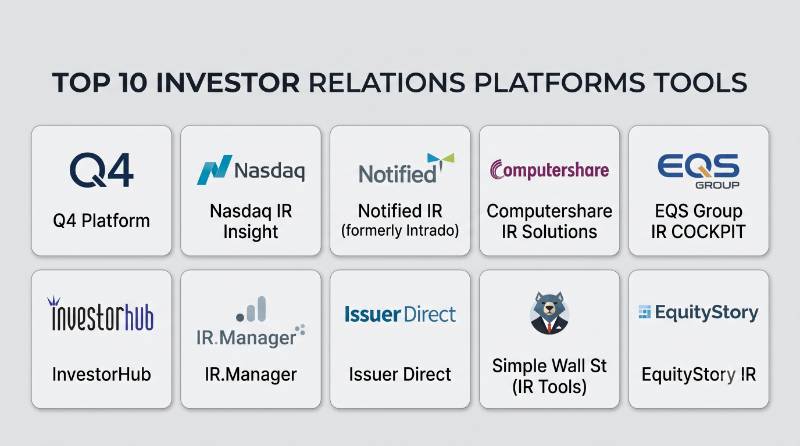This screenshot has height=446, width=800.
Task: Click the Issuer Direct caption text
Action: coord(400,375)
